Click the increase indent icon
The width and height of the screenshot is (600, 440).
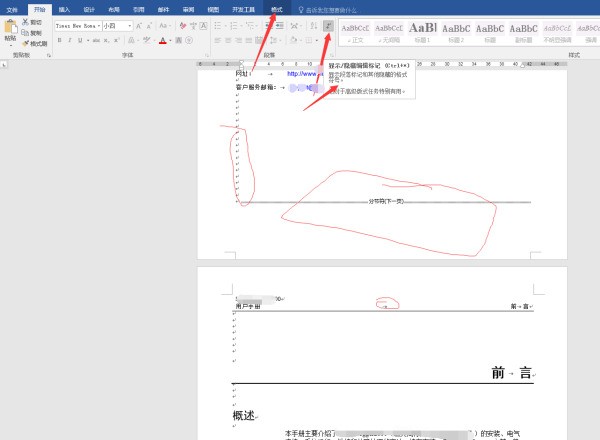(280, 26)
